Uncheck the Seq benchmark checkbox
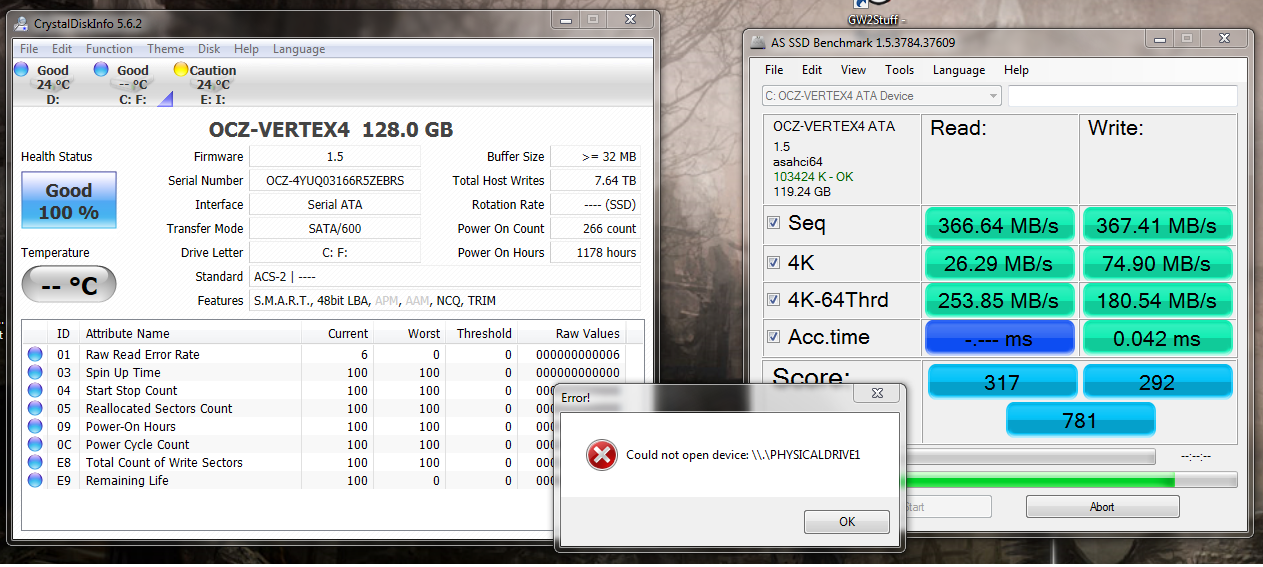 click(773, 223)
